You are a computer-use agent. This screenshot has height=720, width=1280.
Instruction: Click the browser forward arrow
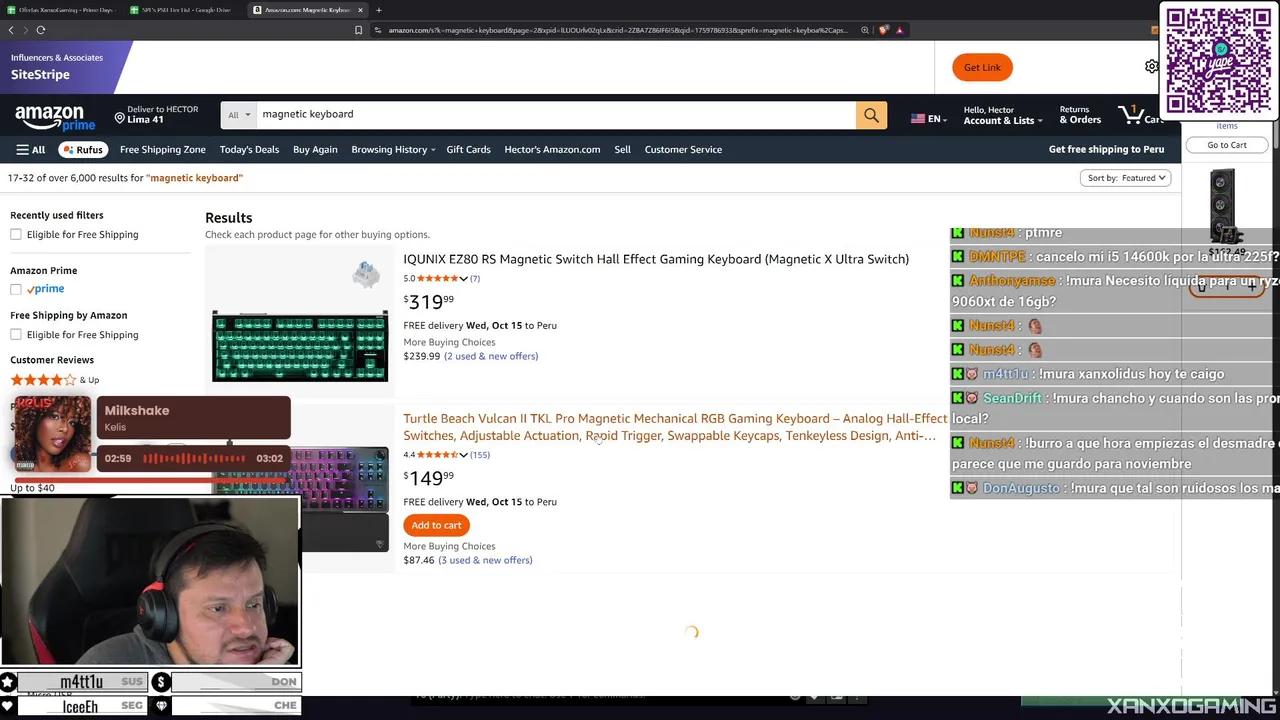pos(25,30)
